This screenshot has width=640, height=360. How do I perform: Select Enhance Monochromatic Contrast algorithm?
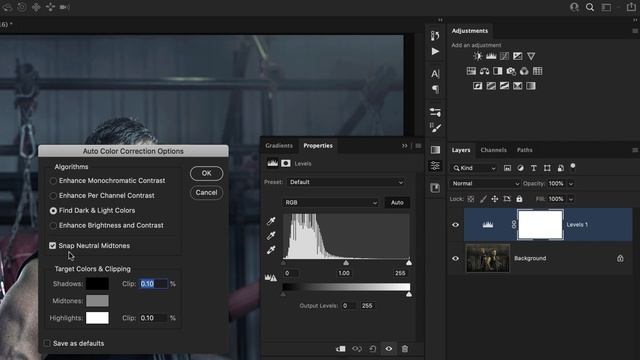point(53,180)
